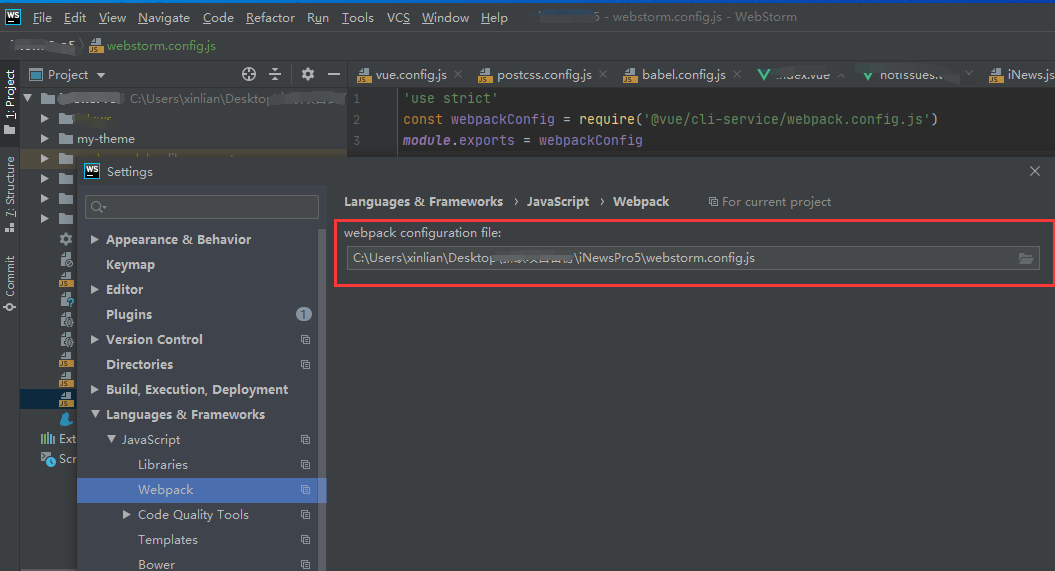The height and width of the screenshot is (571, 1055).
Task: Click the collapse all icon in Project panel
Action: pyautogui.click(x=276, y=75)
